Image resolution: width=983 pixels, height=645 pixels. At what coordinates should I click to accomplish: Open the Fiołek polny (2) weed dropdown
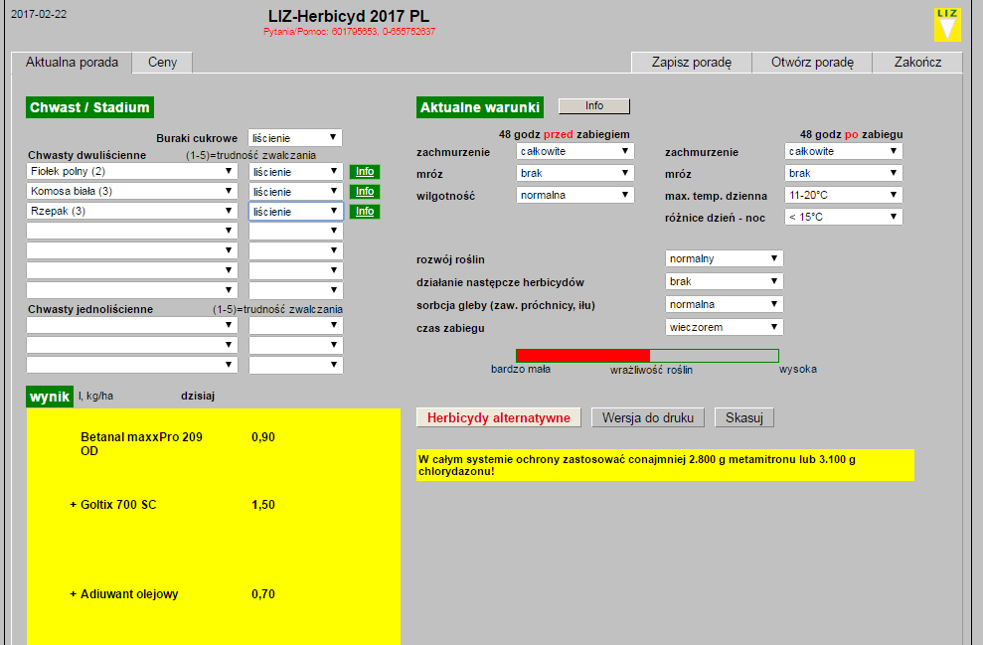[132, 171]
